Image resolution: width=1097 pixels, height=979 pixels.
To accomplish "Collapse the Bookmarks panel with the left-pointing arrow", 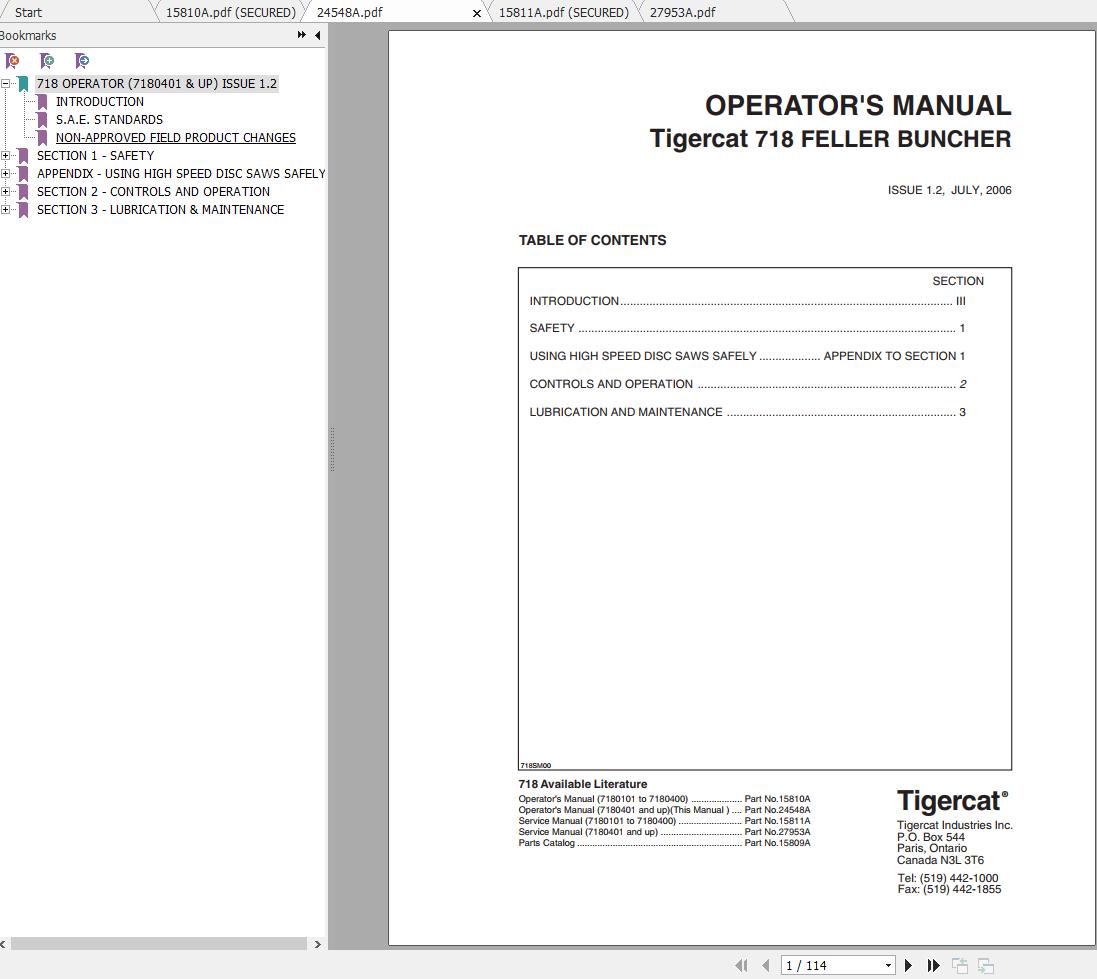I will click(317, 35).
